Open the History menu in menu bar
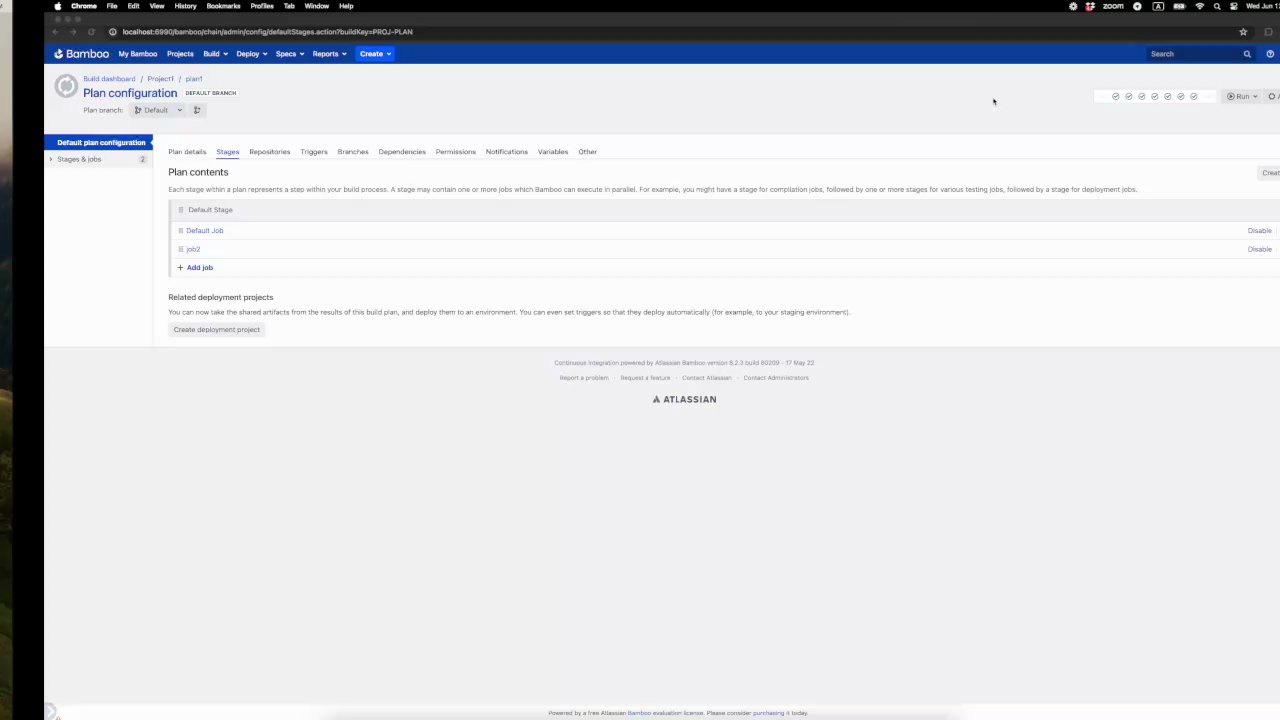 185,6
